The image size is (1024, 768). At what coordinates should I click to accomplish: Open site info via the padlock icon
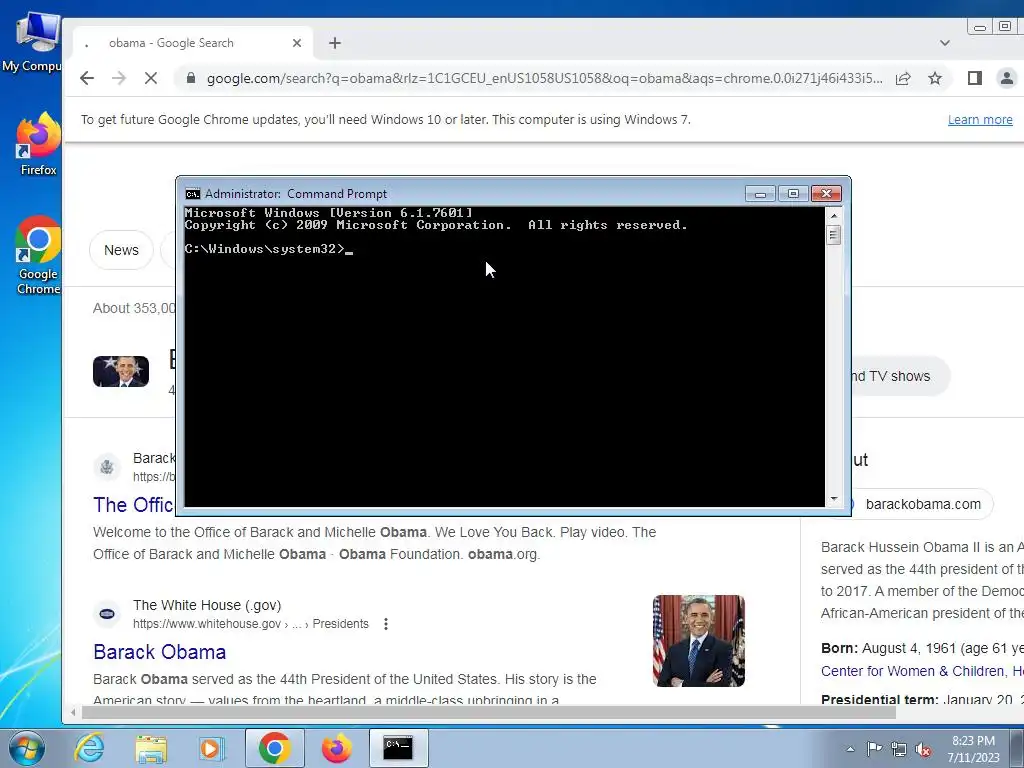point(191,78)
